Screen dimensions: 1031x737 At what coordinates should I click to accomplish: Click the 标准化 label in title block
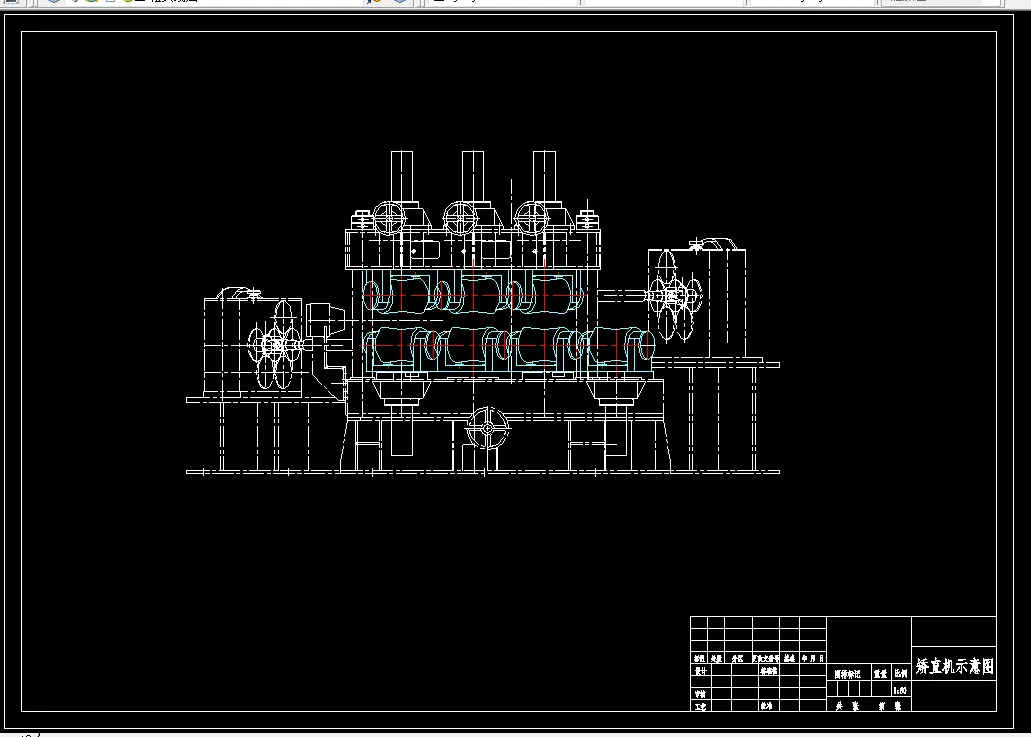click(x=769, y=671)
